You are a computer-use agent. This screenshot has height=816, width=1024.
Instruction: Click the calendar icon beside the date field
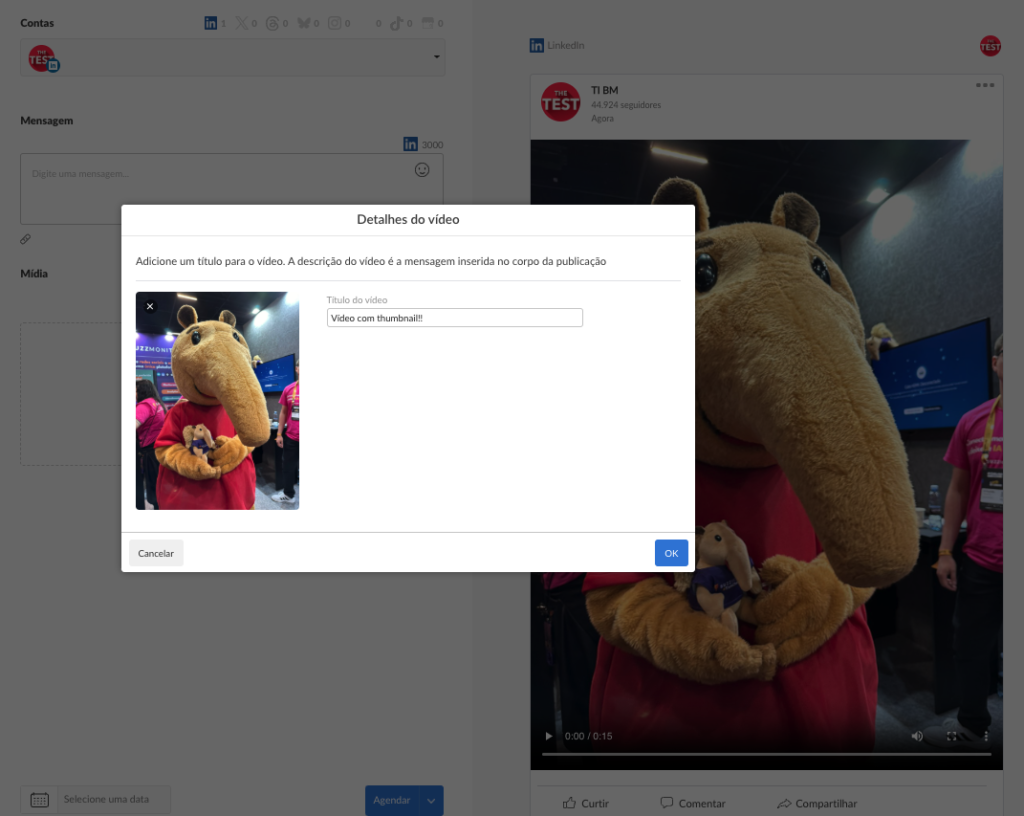(40, 799)
